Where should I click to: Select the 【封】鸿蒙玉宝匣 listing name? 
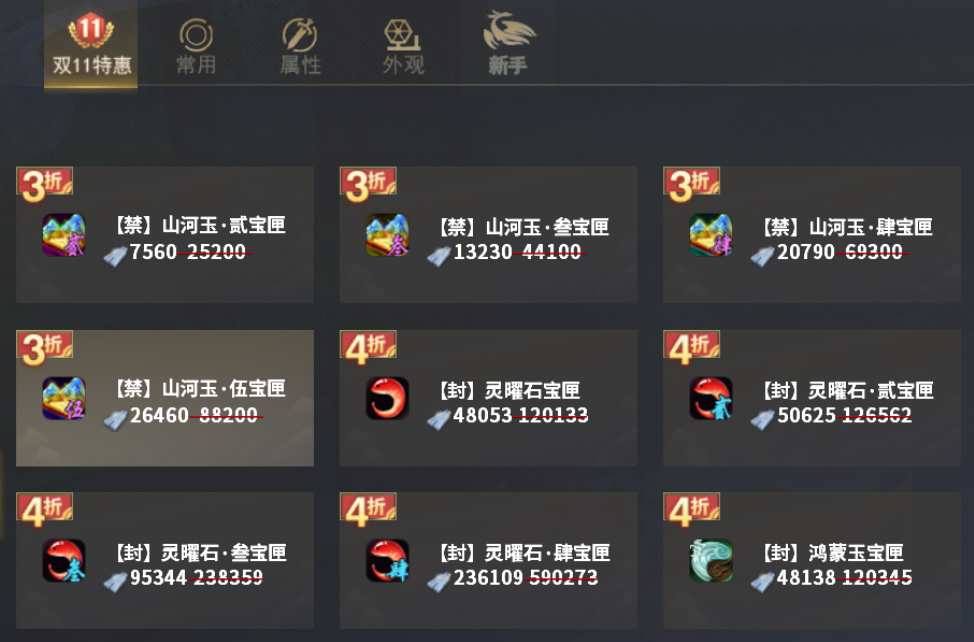pyautogui.click(x=834, y=553)
